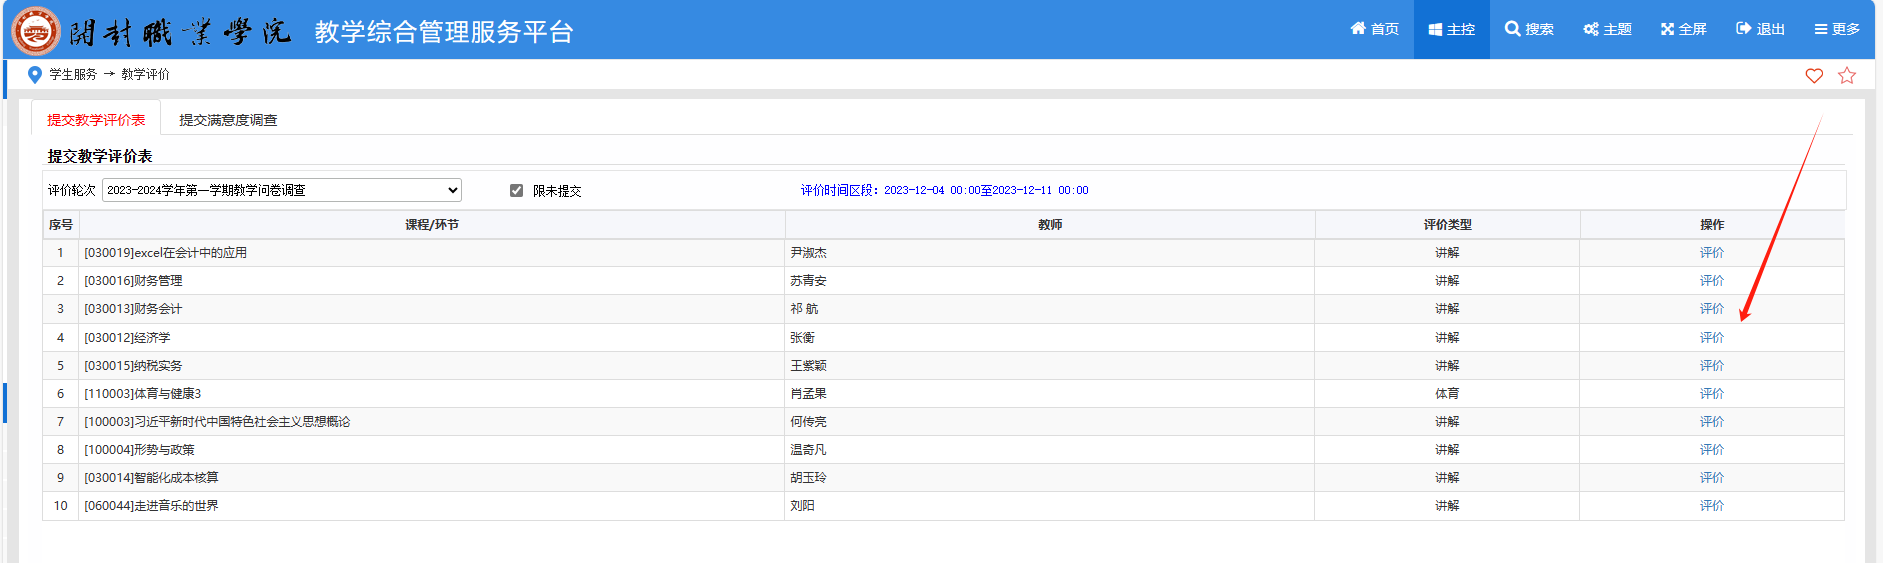1883x563 pixels.
Task: Select teacher name 张衡
Action: [802, 338]
